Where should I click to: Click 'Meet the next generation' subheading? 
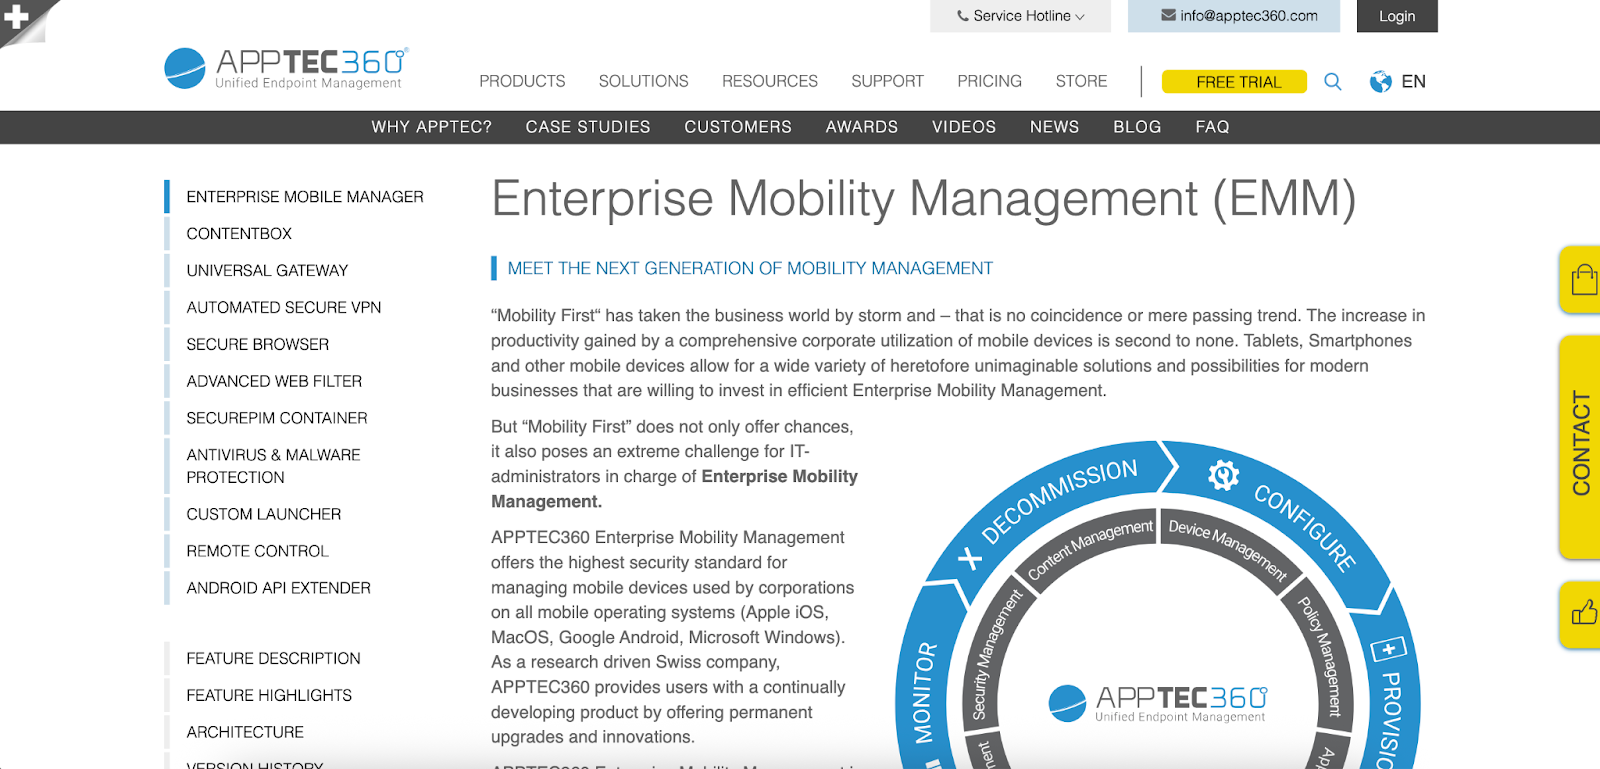pyautogui.click(x=750, y=268)
